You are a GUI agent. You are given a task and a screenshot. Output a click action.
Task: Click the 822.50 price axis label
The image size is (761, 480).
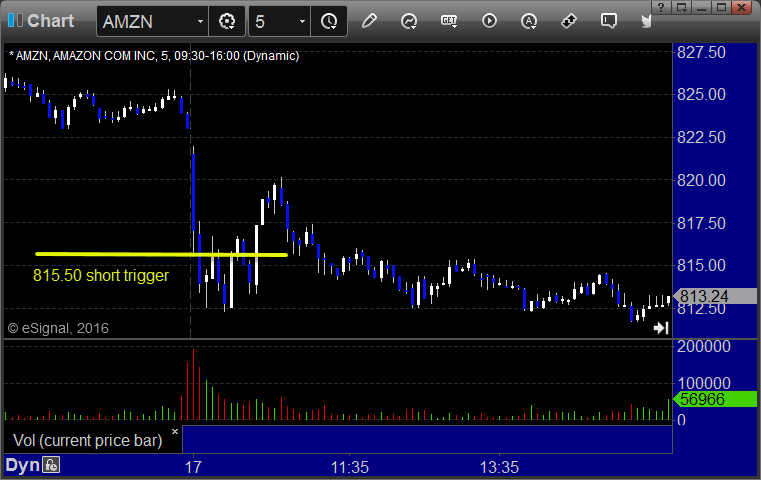tap(701, 137)
